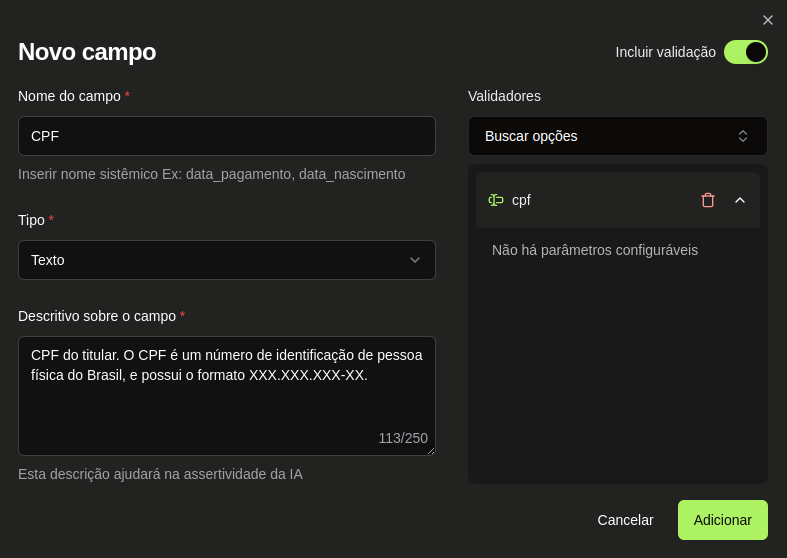Disable the Incluir validação switch

(x=746, y=52)
